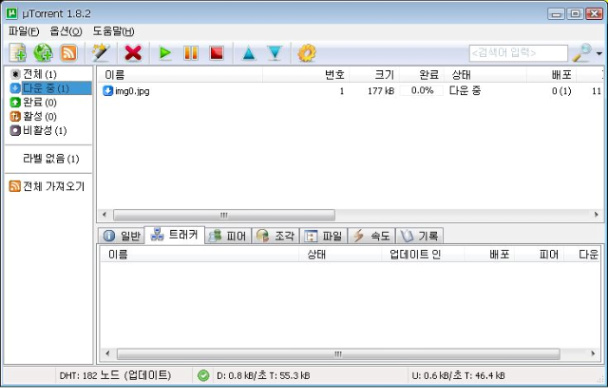
Task: Open the 도움말 menu
Action: [x=113, y=31]
